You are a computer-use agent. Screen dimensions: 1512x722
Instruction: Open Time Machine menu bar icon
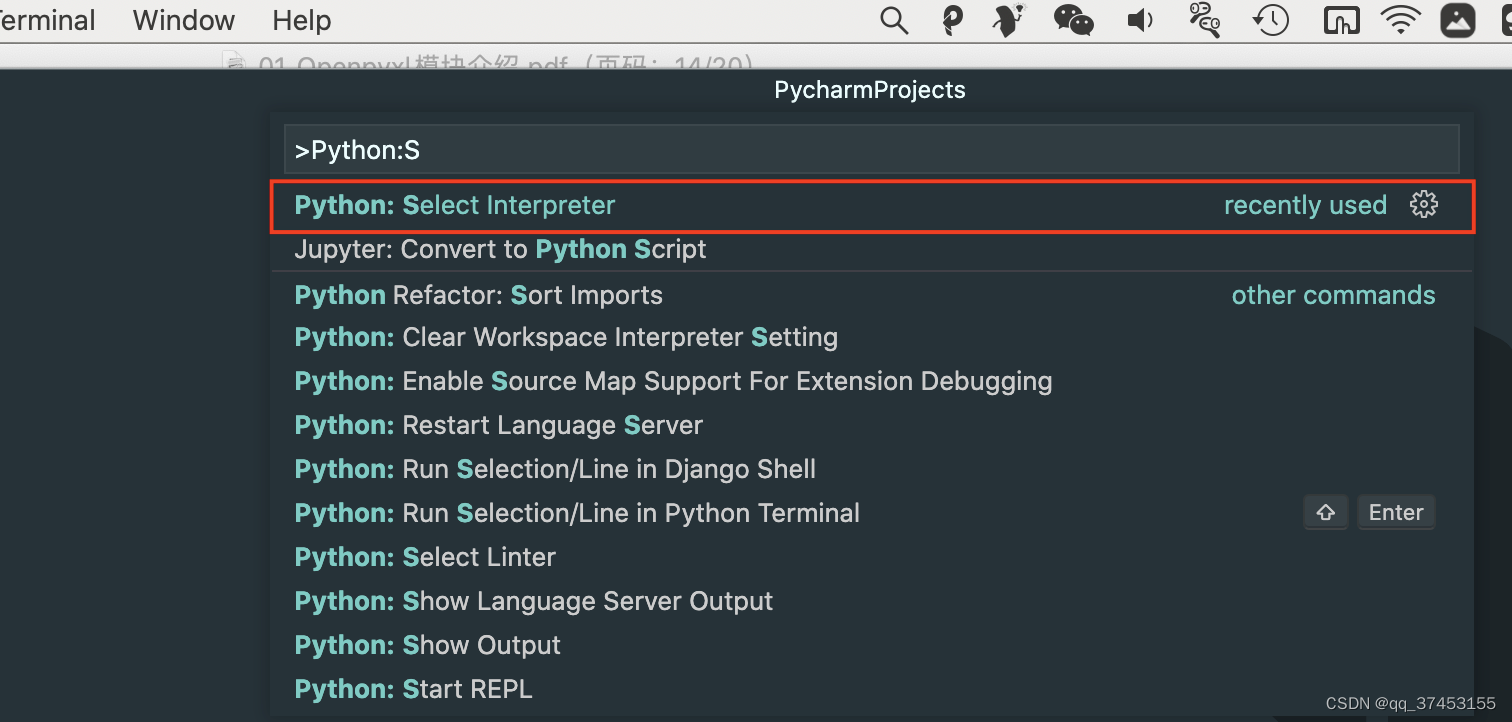(x=1270, y=20)
